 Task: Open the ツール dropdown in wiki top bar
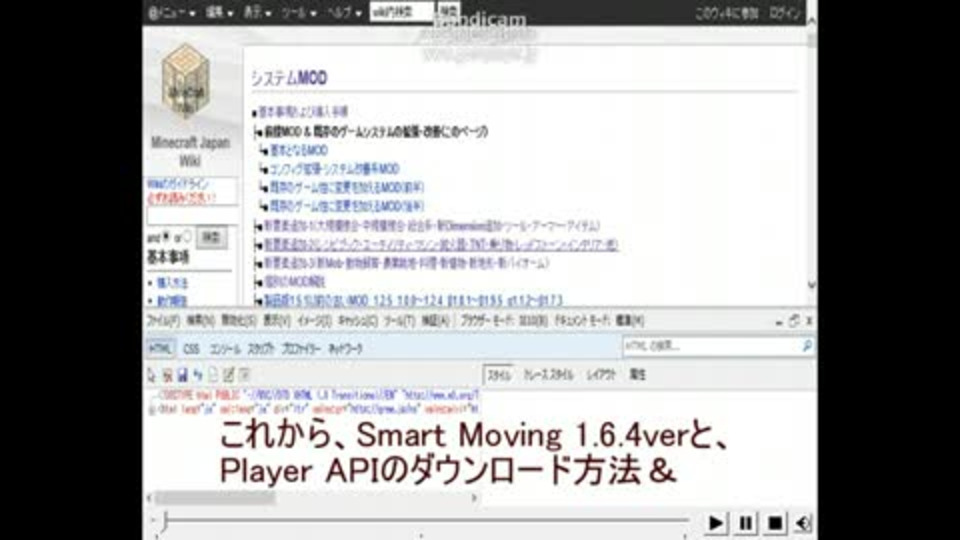[298, 12]
